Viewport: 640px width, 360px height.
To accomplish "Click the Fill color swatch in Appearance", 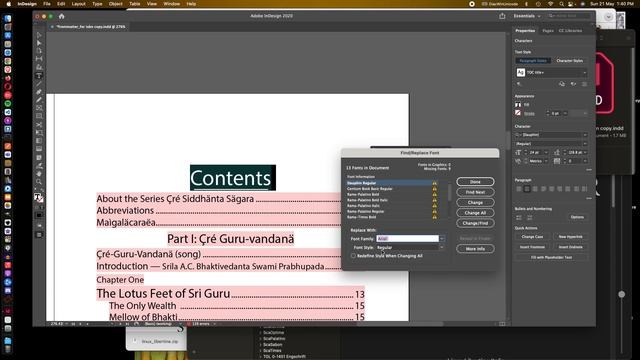I will click(x=518, y=105).
